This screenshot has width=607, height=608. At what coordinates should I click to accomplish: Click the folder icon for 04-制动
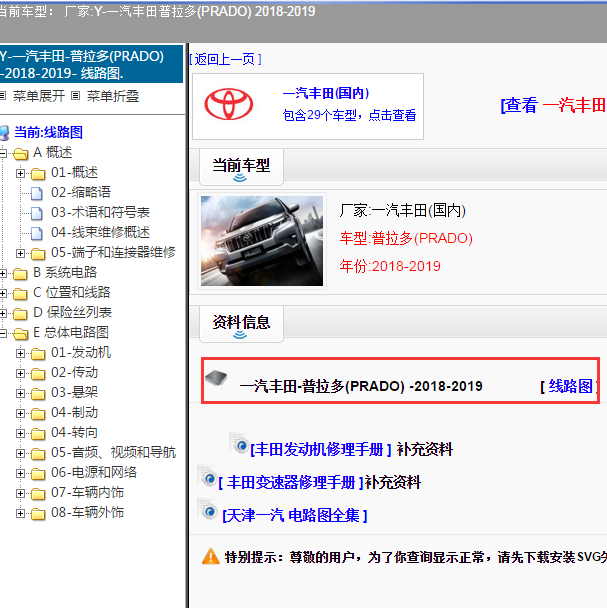pyautogui.click(x=38, y=414)
